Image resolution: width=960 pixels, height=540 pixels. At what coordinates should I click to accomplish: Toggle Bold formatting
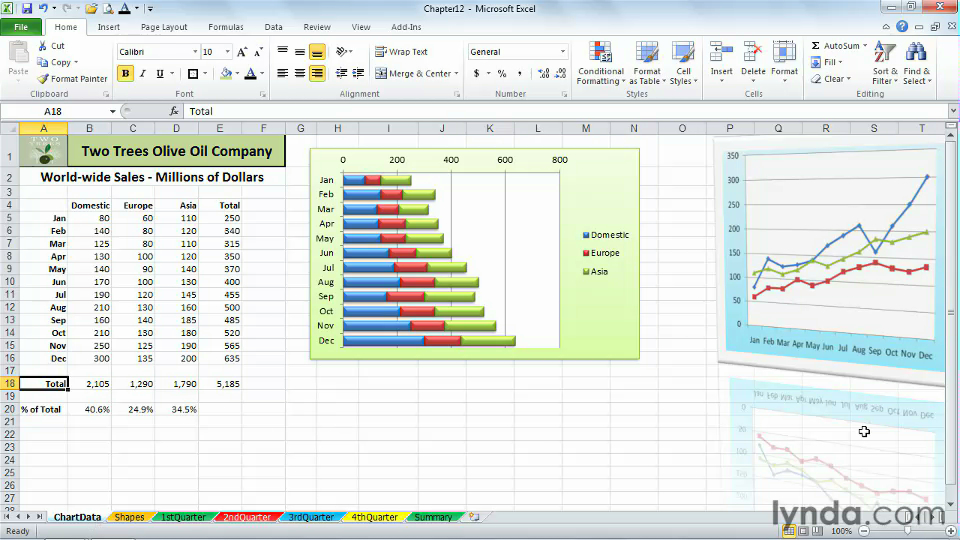tap(126, 73)
